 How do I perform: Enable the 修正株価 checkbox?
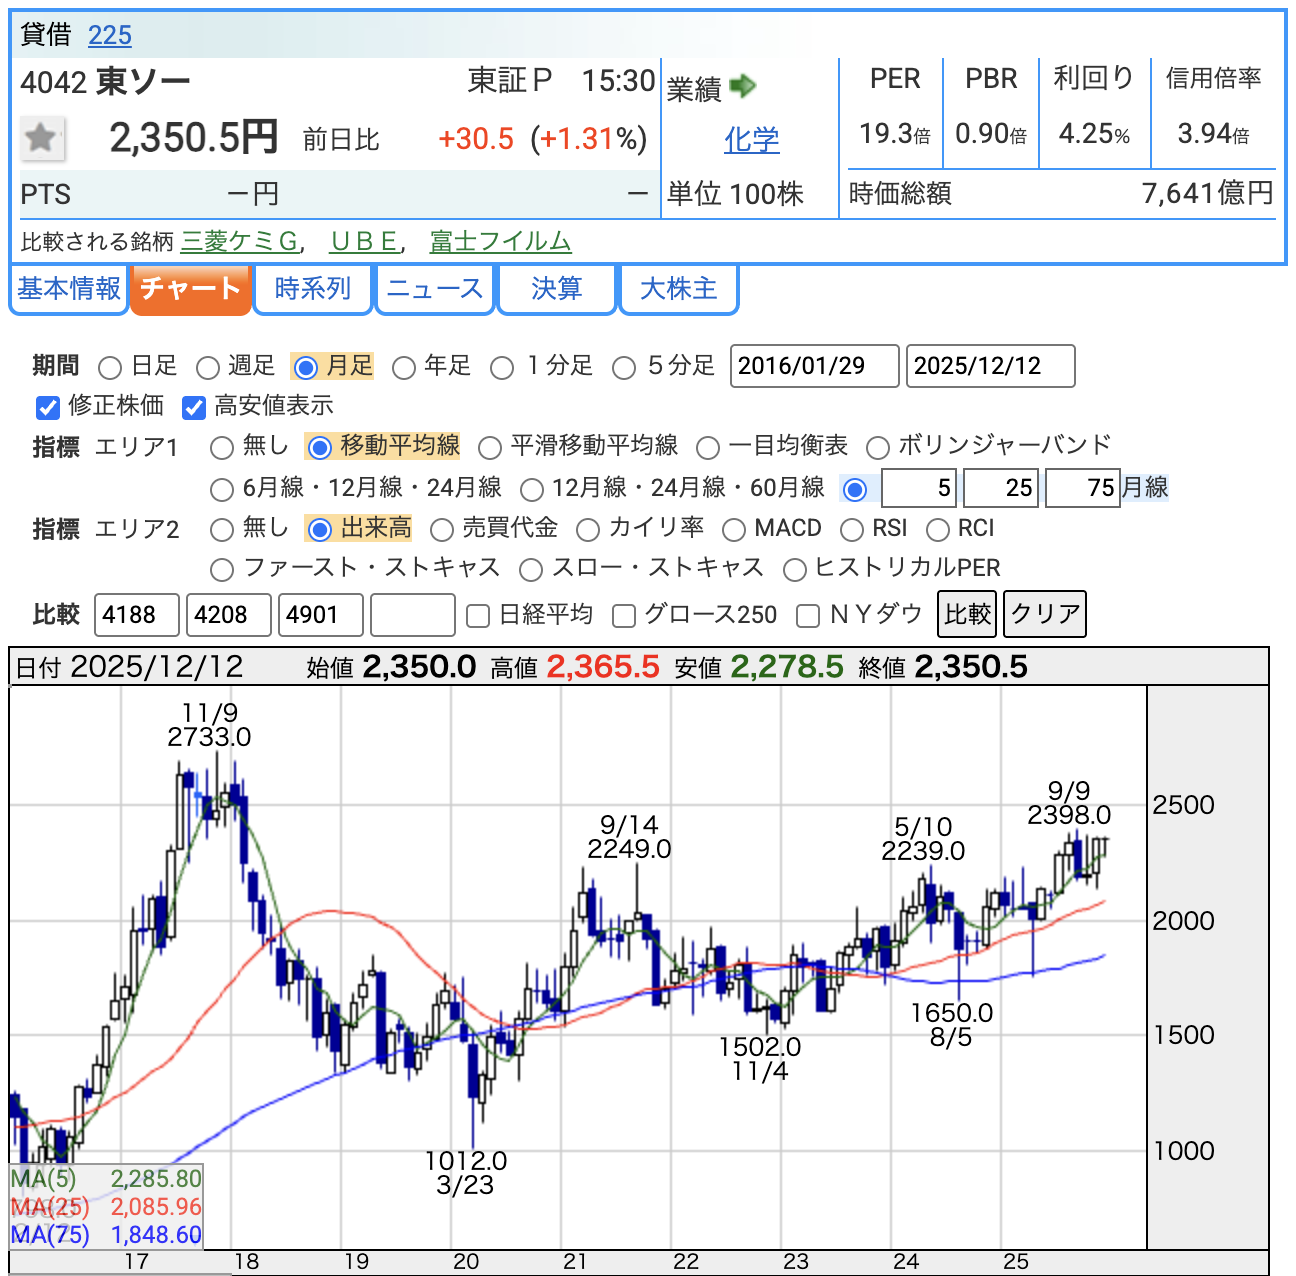[x=48, y=407]
